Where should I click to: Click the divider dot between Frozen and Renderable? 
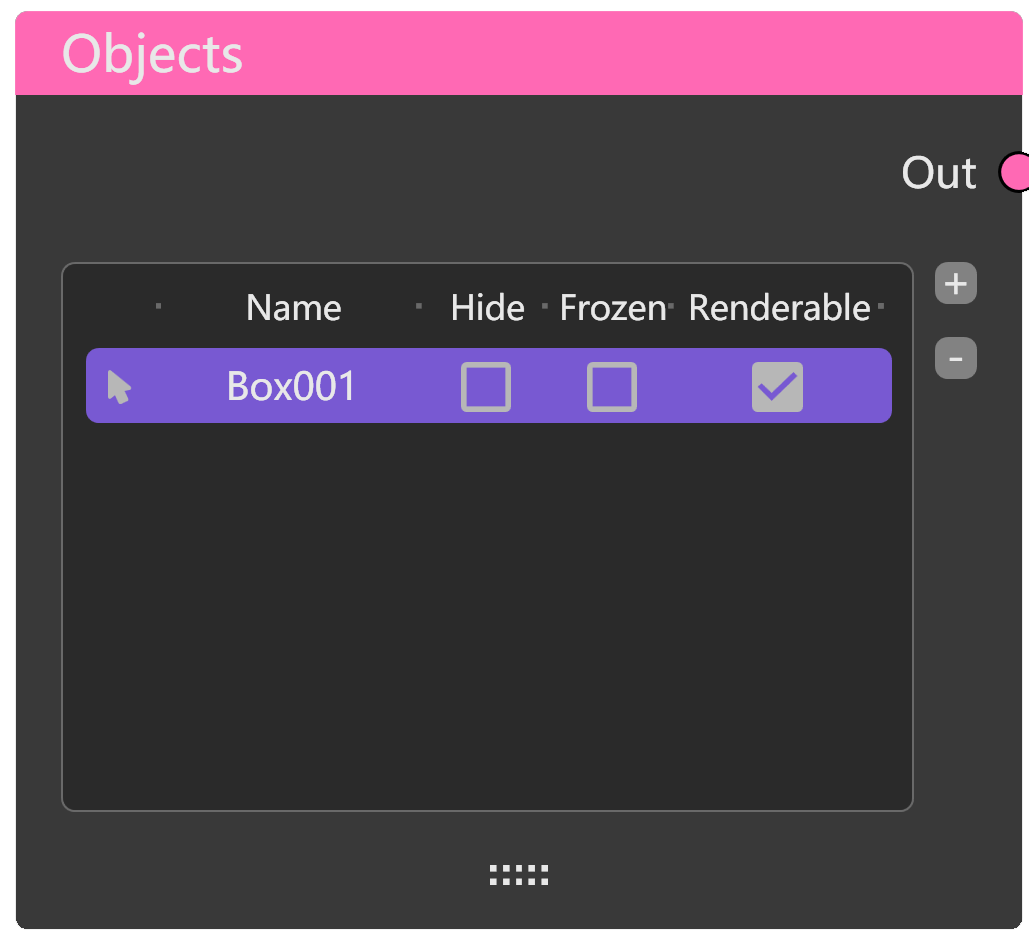pos(671,305)
